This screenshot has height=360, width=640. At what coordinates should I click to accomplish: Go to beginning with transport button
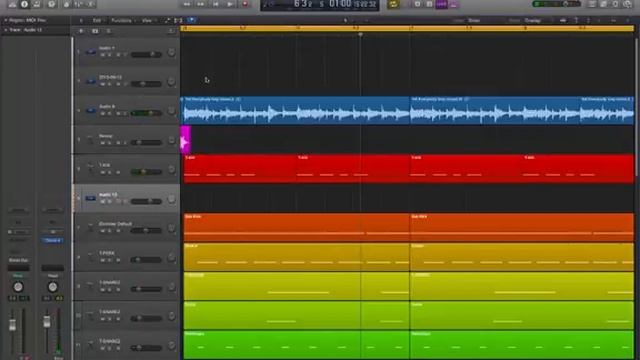[216, 4]
